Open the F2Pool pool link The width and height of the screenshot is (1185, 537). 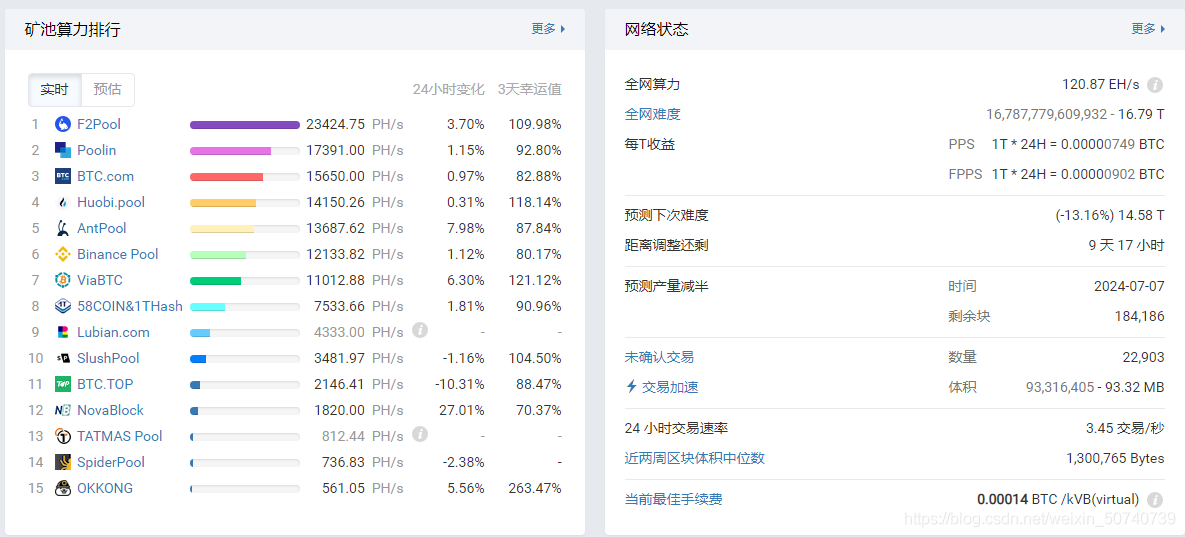tap(99, 124)
